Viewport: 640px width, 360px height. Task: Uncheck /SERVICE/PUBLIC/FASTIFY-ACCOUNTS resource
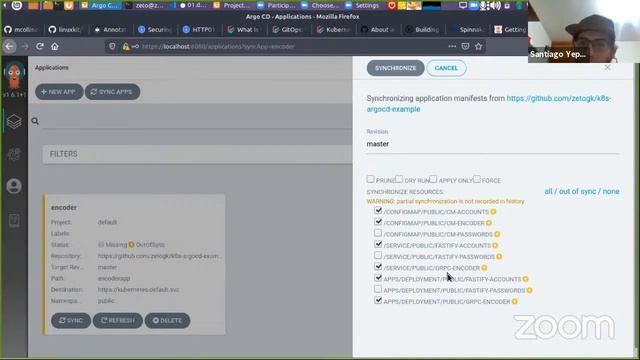coord(378,244)
